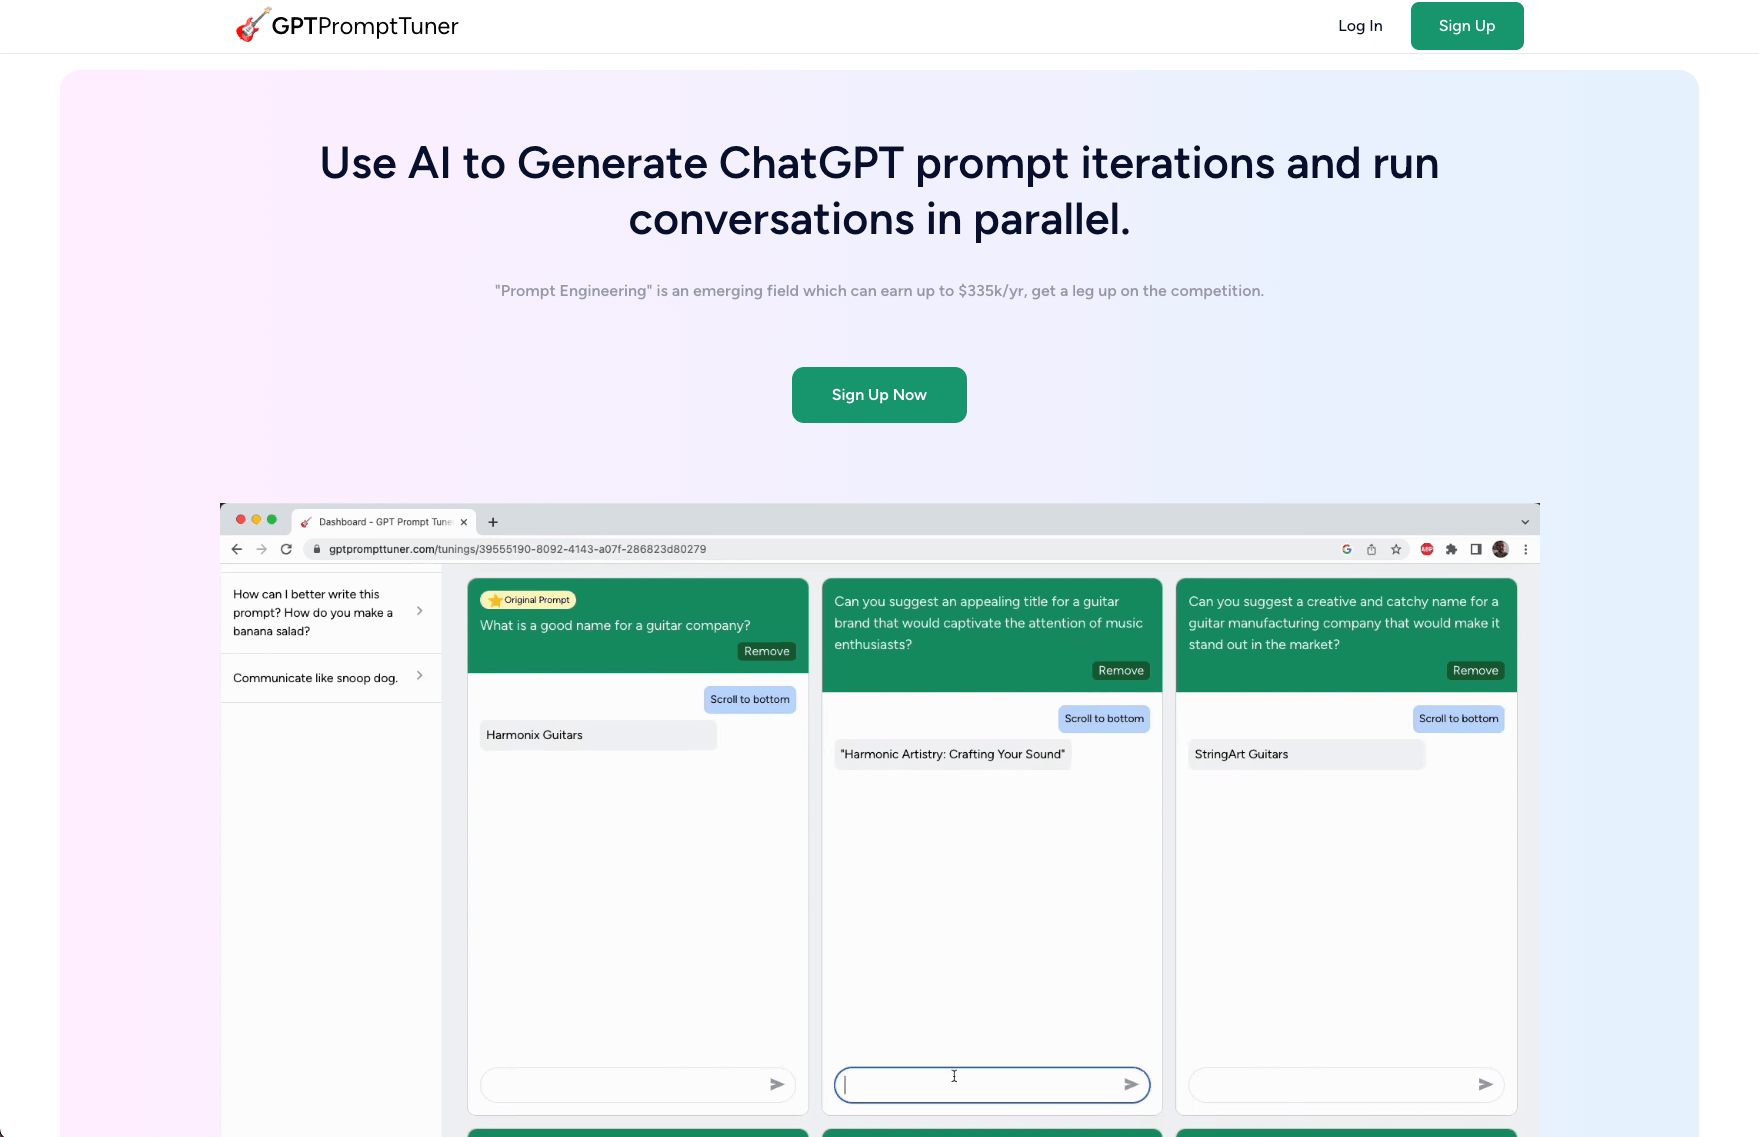Click the StringArt Guitars response bubble

tap(1306, 754)
